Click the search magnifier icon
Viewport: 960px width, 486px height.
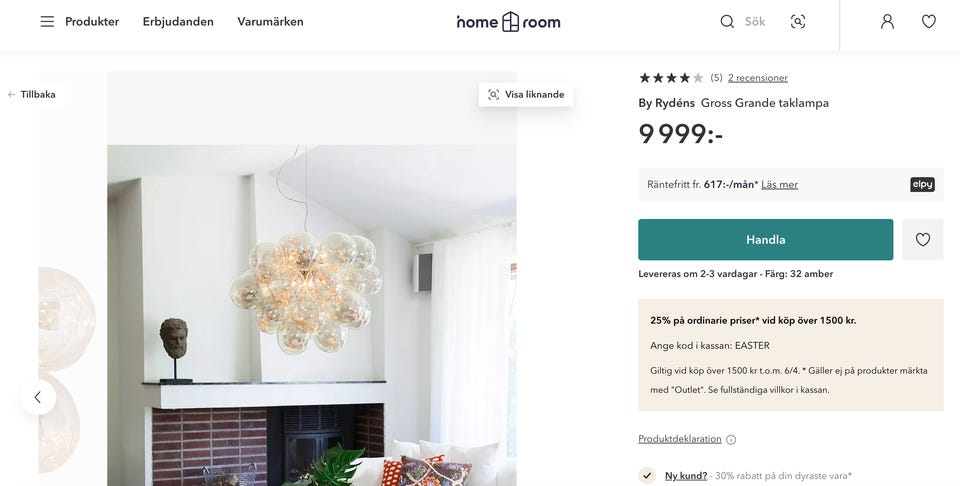coord(727,21)
